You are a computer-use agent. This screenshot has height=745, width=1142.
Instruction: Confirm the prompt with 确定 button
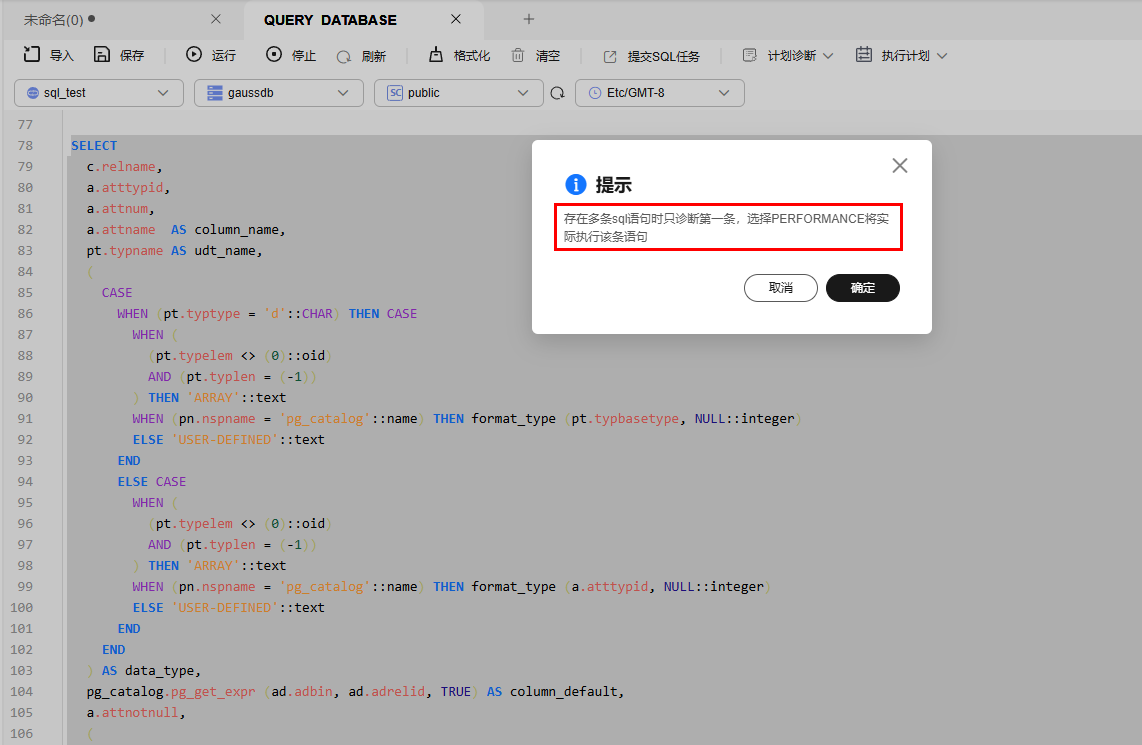(x=863, y=288)
